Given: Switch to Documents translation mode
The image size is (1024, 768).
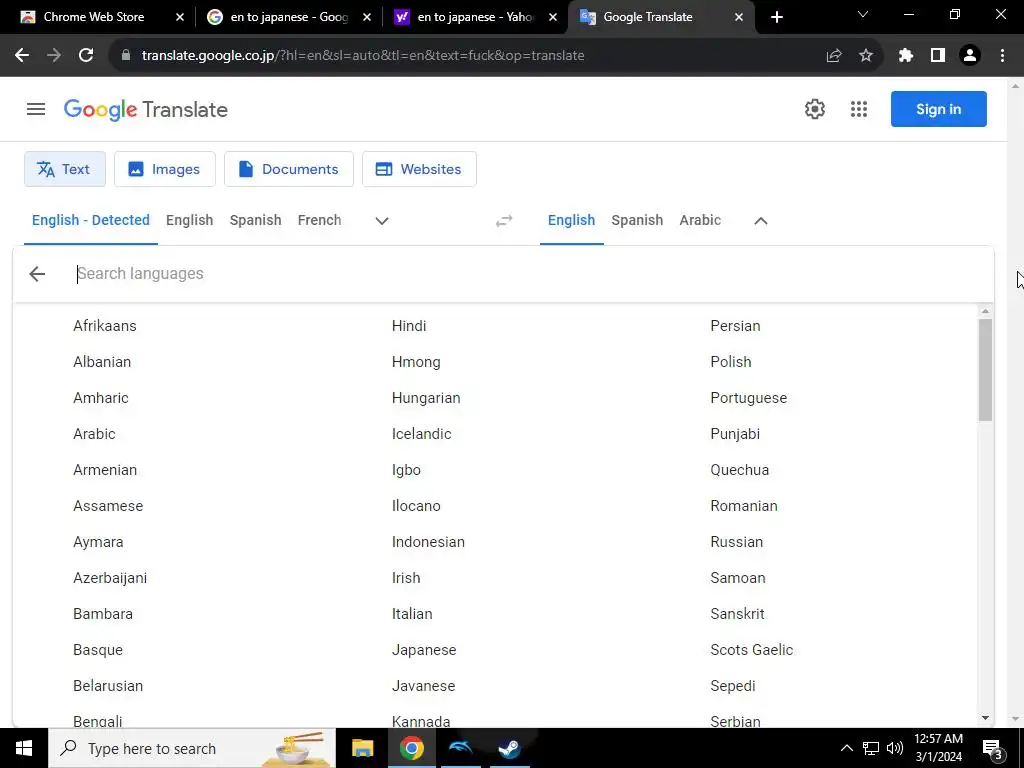Looking at the screenshot, I should pyautogui.click(x=289, y=169).
